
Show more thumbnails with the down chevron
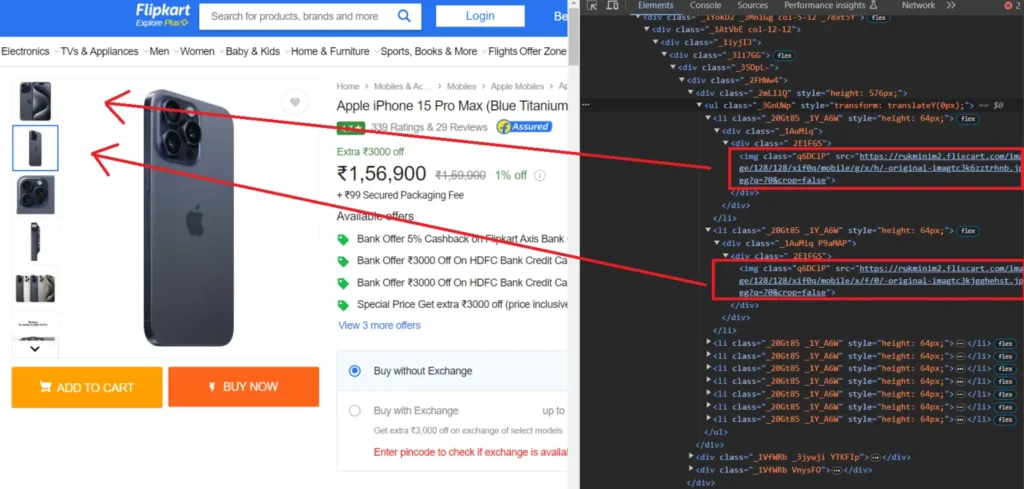click(x=35, y=349)
